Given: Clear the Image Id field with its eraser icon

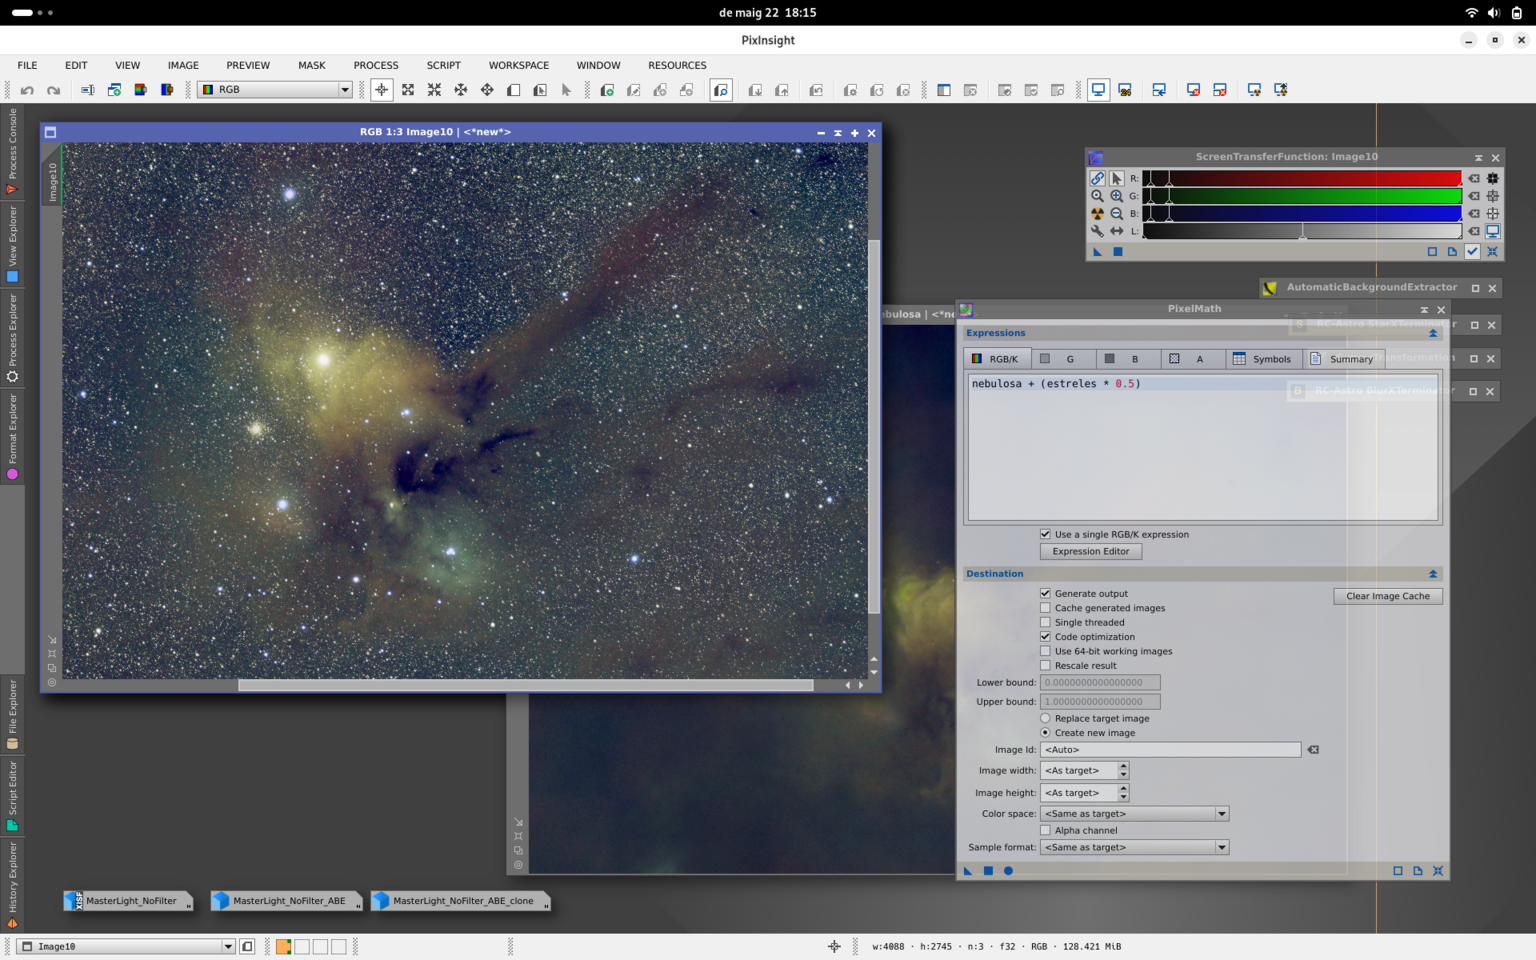Looking at the screenshot, I should [x=1313, y=750].
